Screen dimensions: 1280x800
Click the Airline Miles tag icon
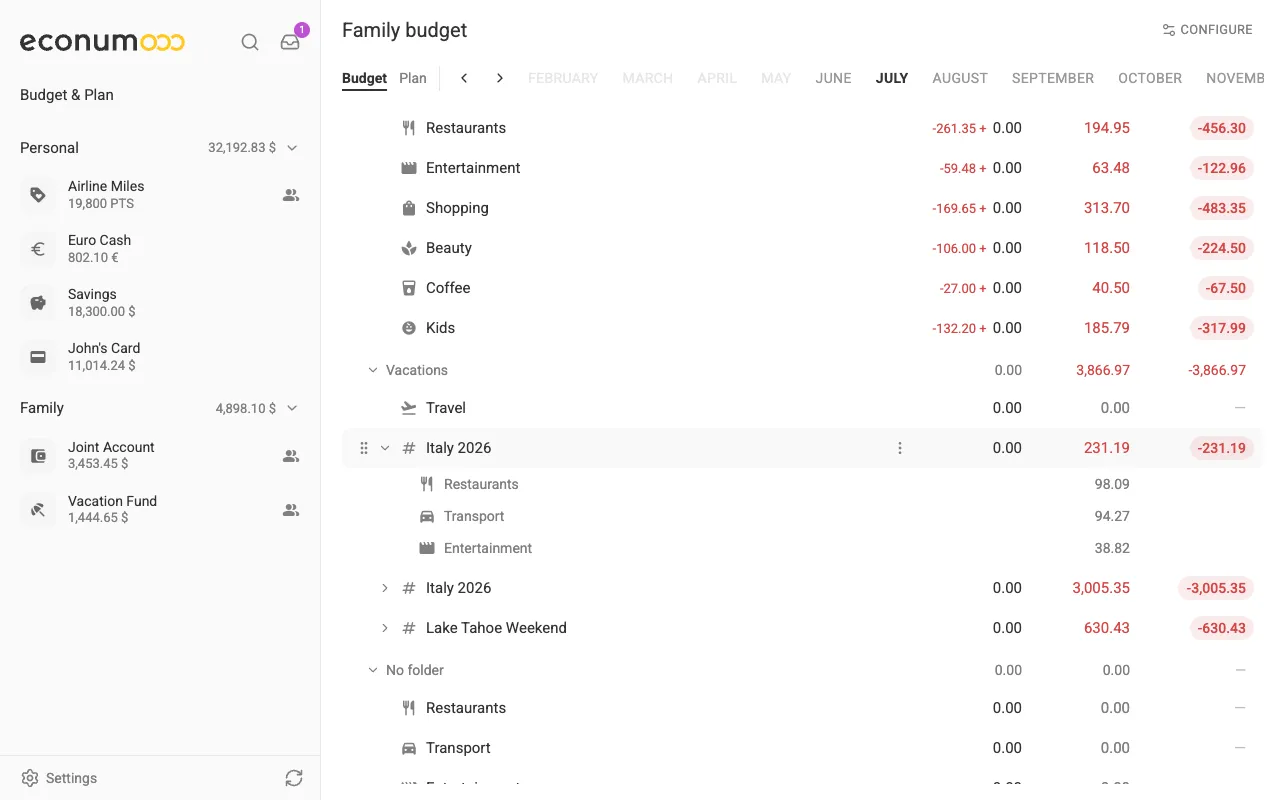tap(38, 195)
